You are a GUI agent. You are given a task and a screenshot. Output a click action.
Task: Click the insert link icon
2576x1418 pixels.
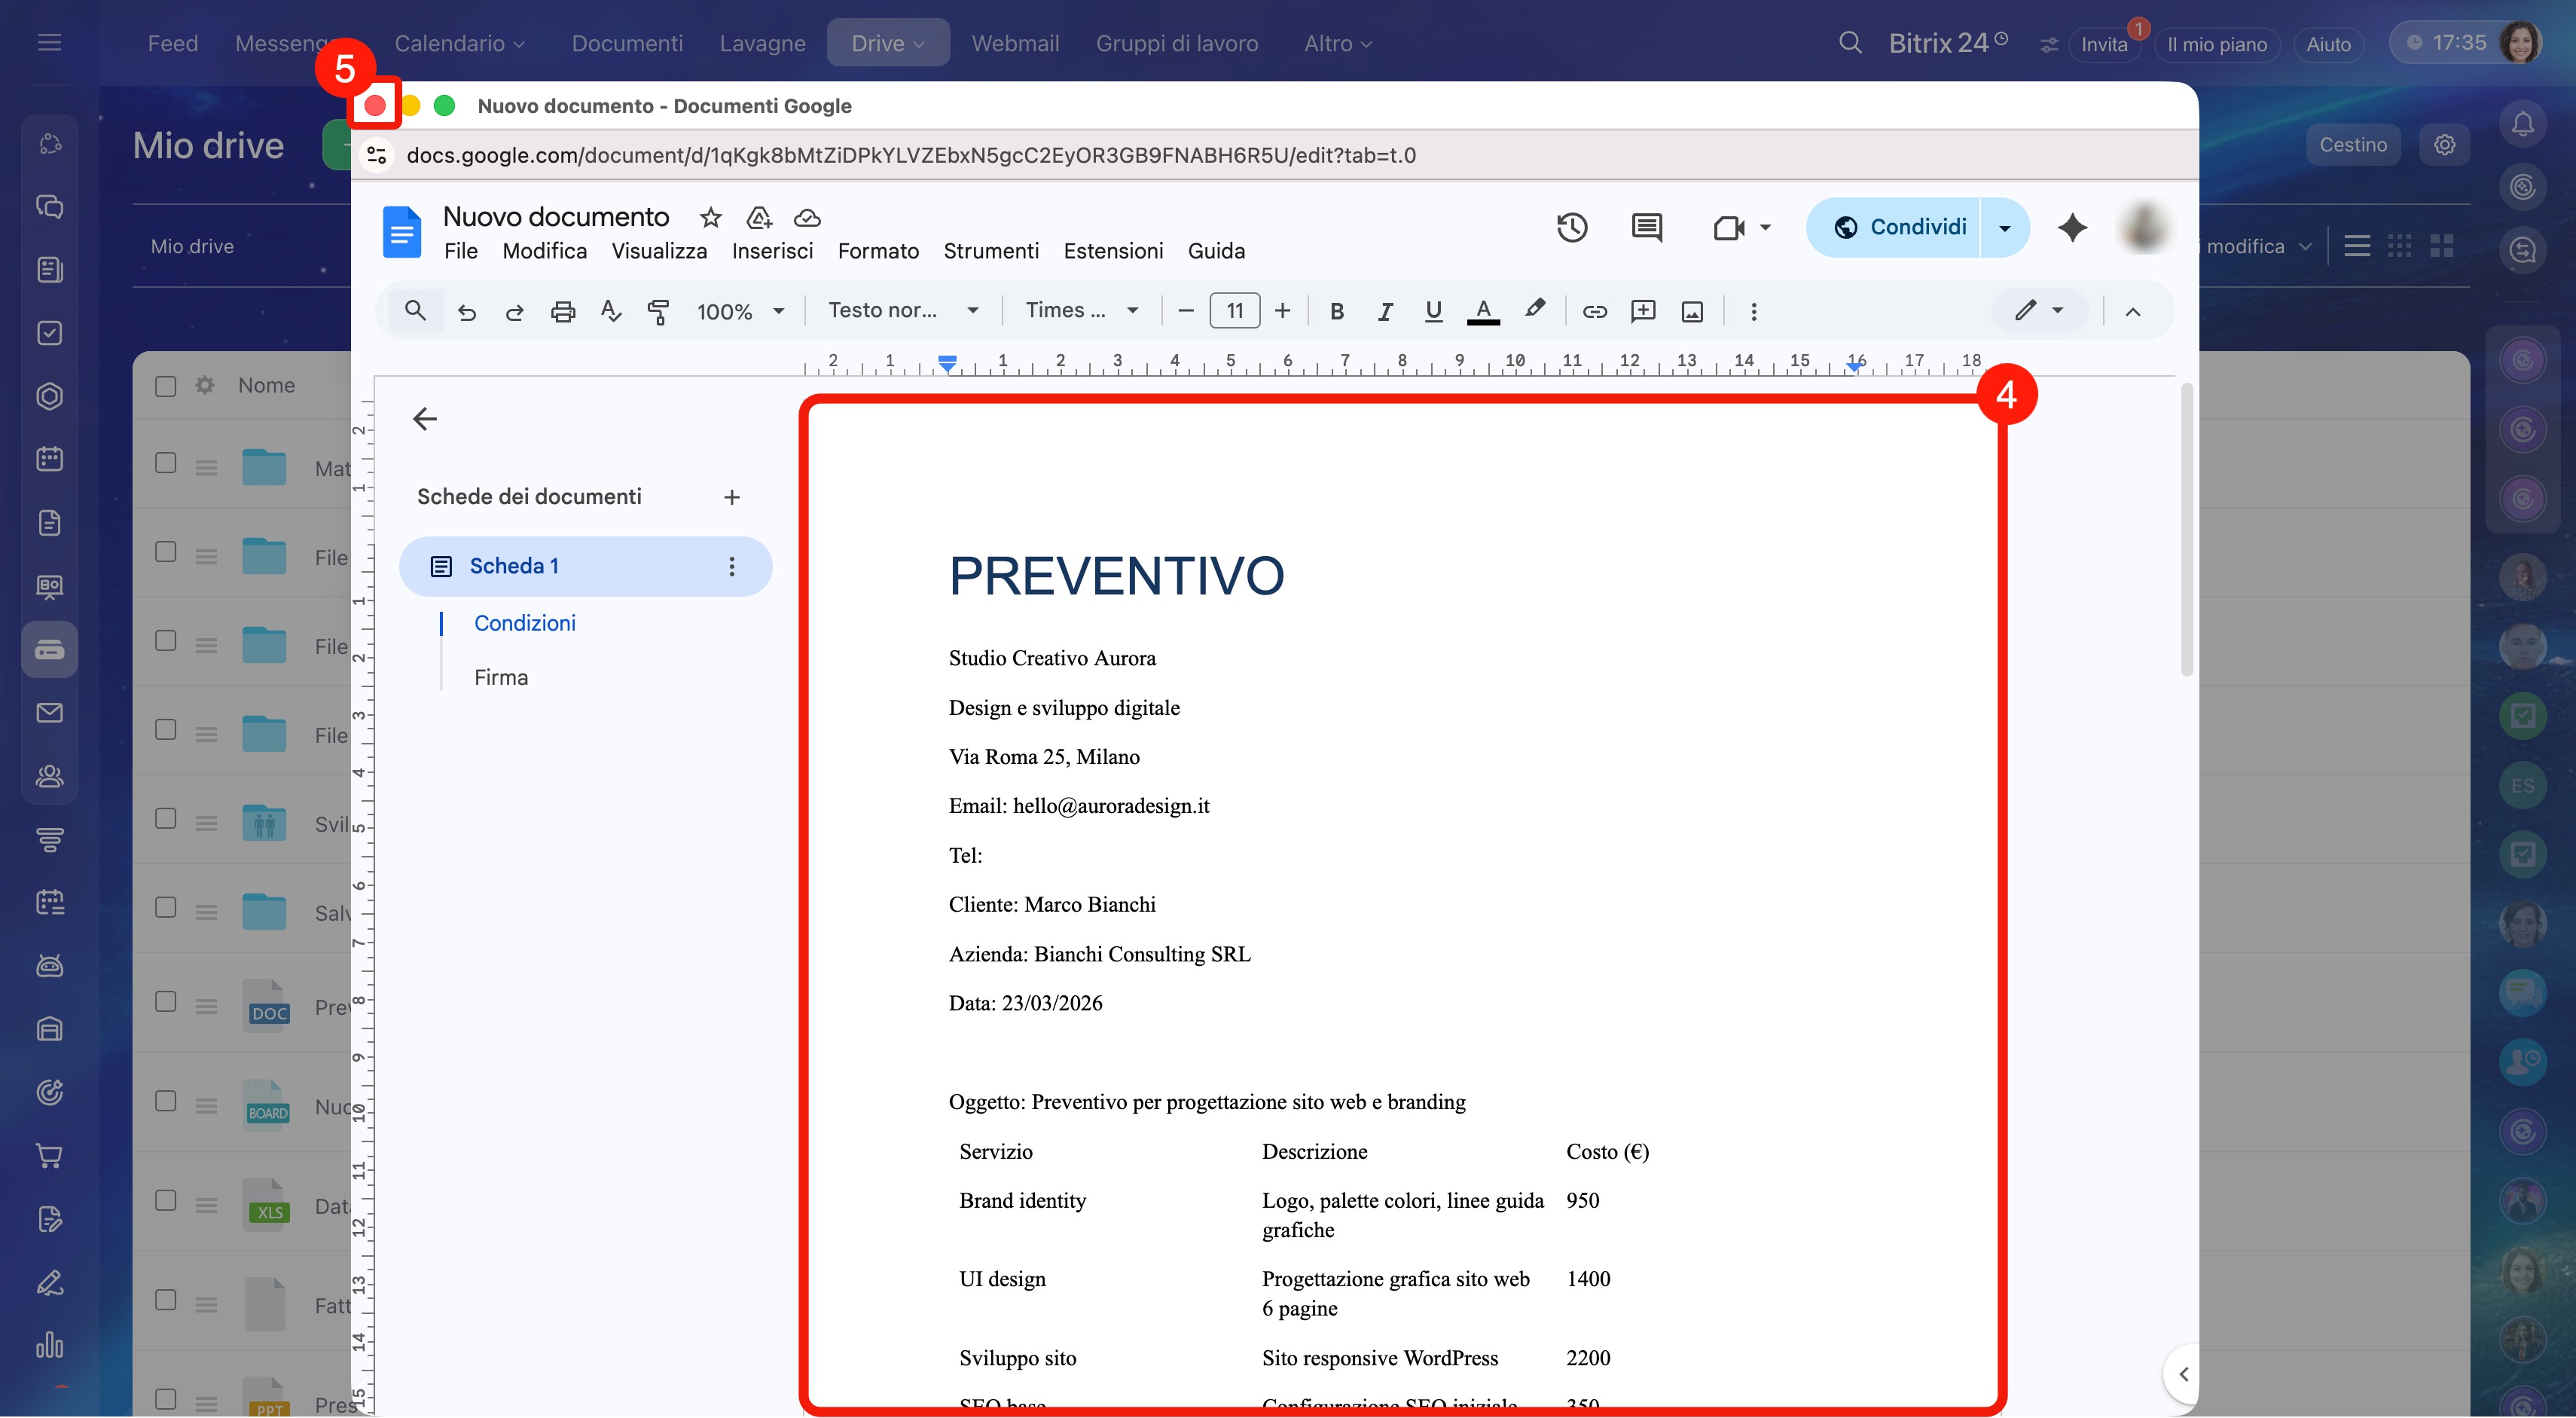pos(1594,312)
